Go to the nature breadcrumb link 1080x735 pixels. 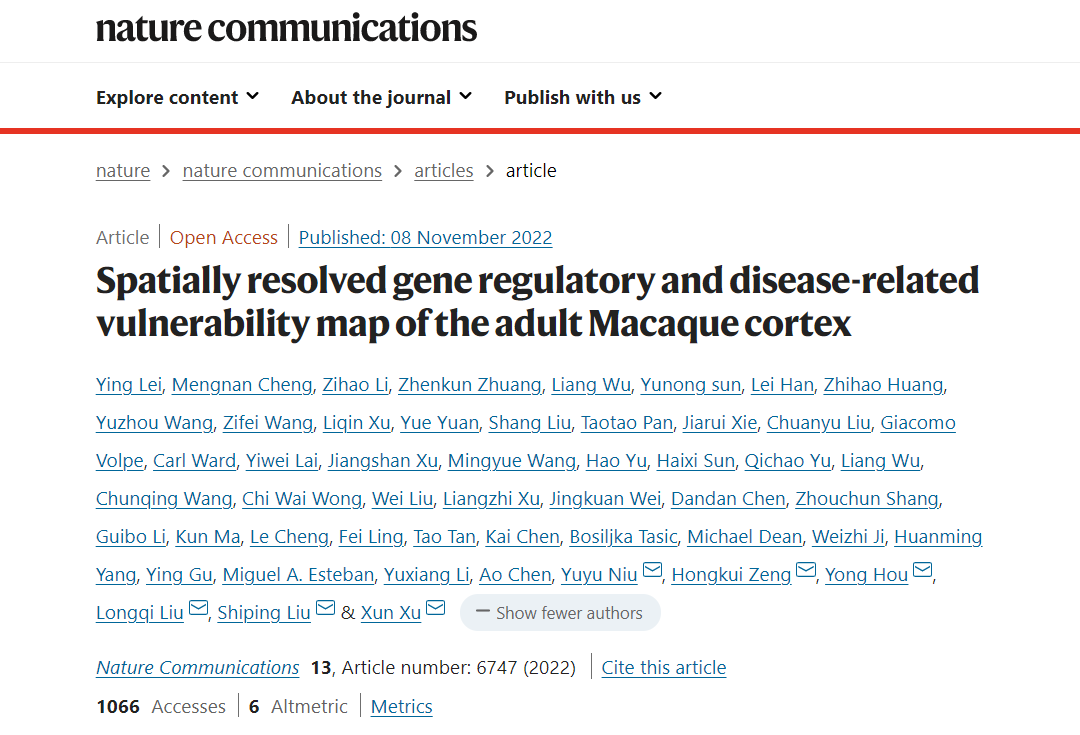[x=123, y=171]
